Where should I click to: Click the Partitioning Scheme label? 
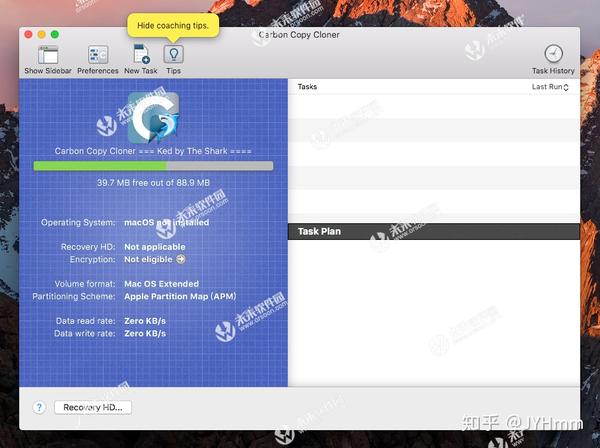(74, 296)
